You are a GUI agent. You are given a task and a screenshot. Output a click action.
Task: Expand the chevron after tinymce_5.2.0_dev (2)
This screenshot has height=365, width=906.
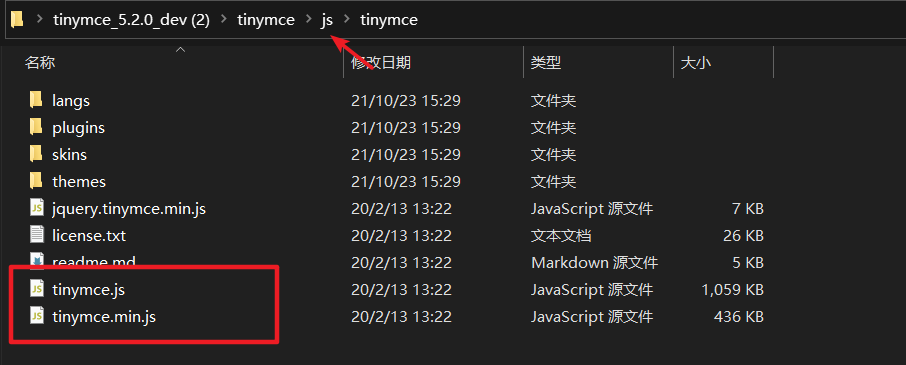[224, 20]
